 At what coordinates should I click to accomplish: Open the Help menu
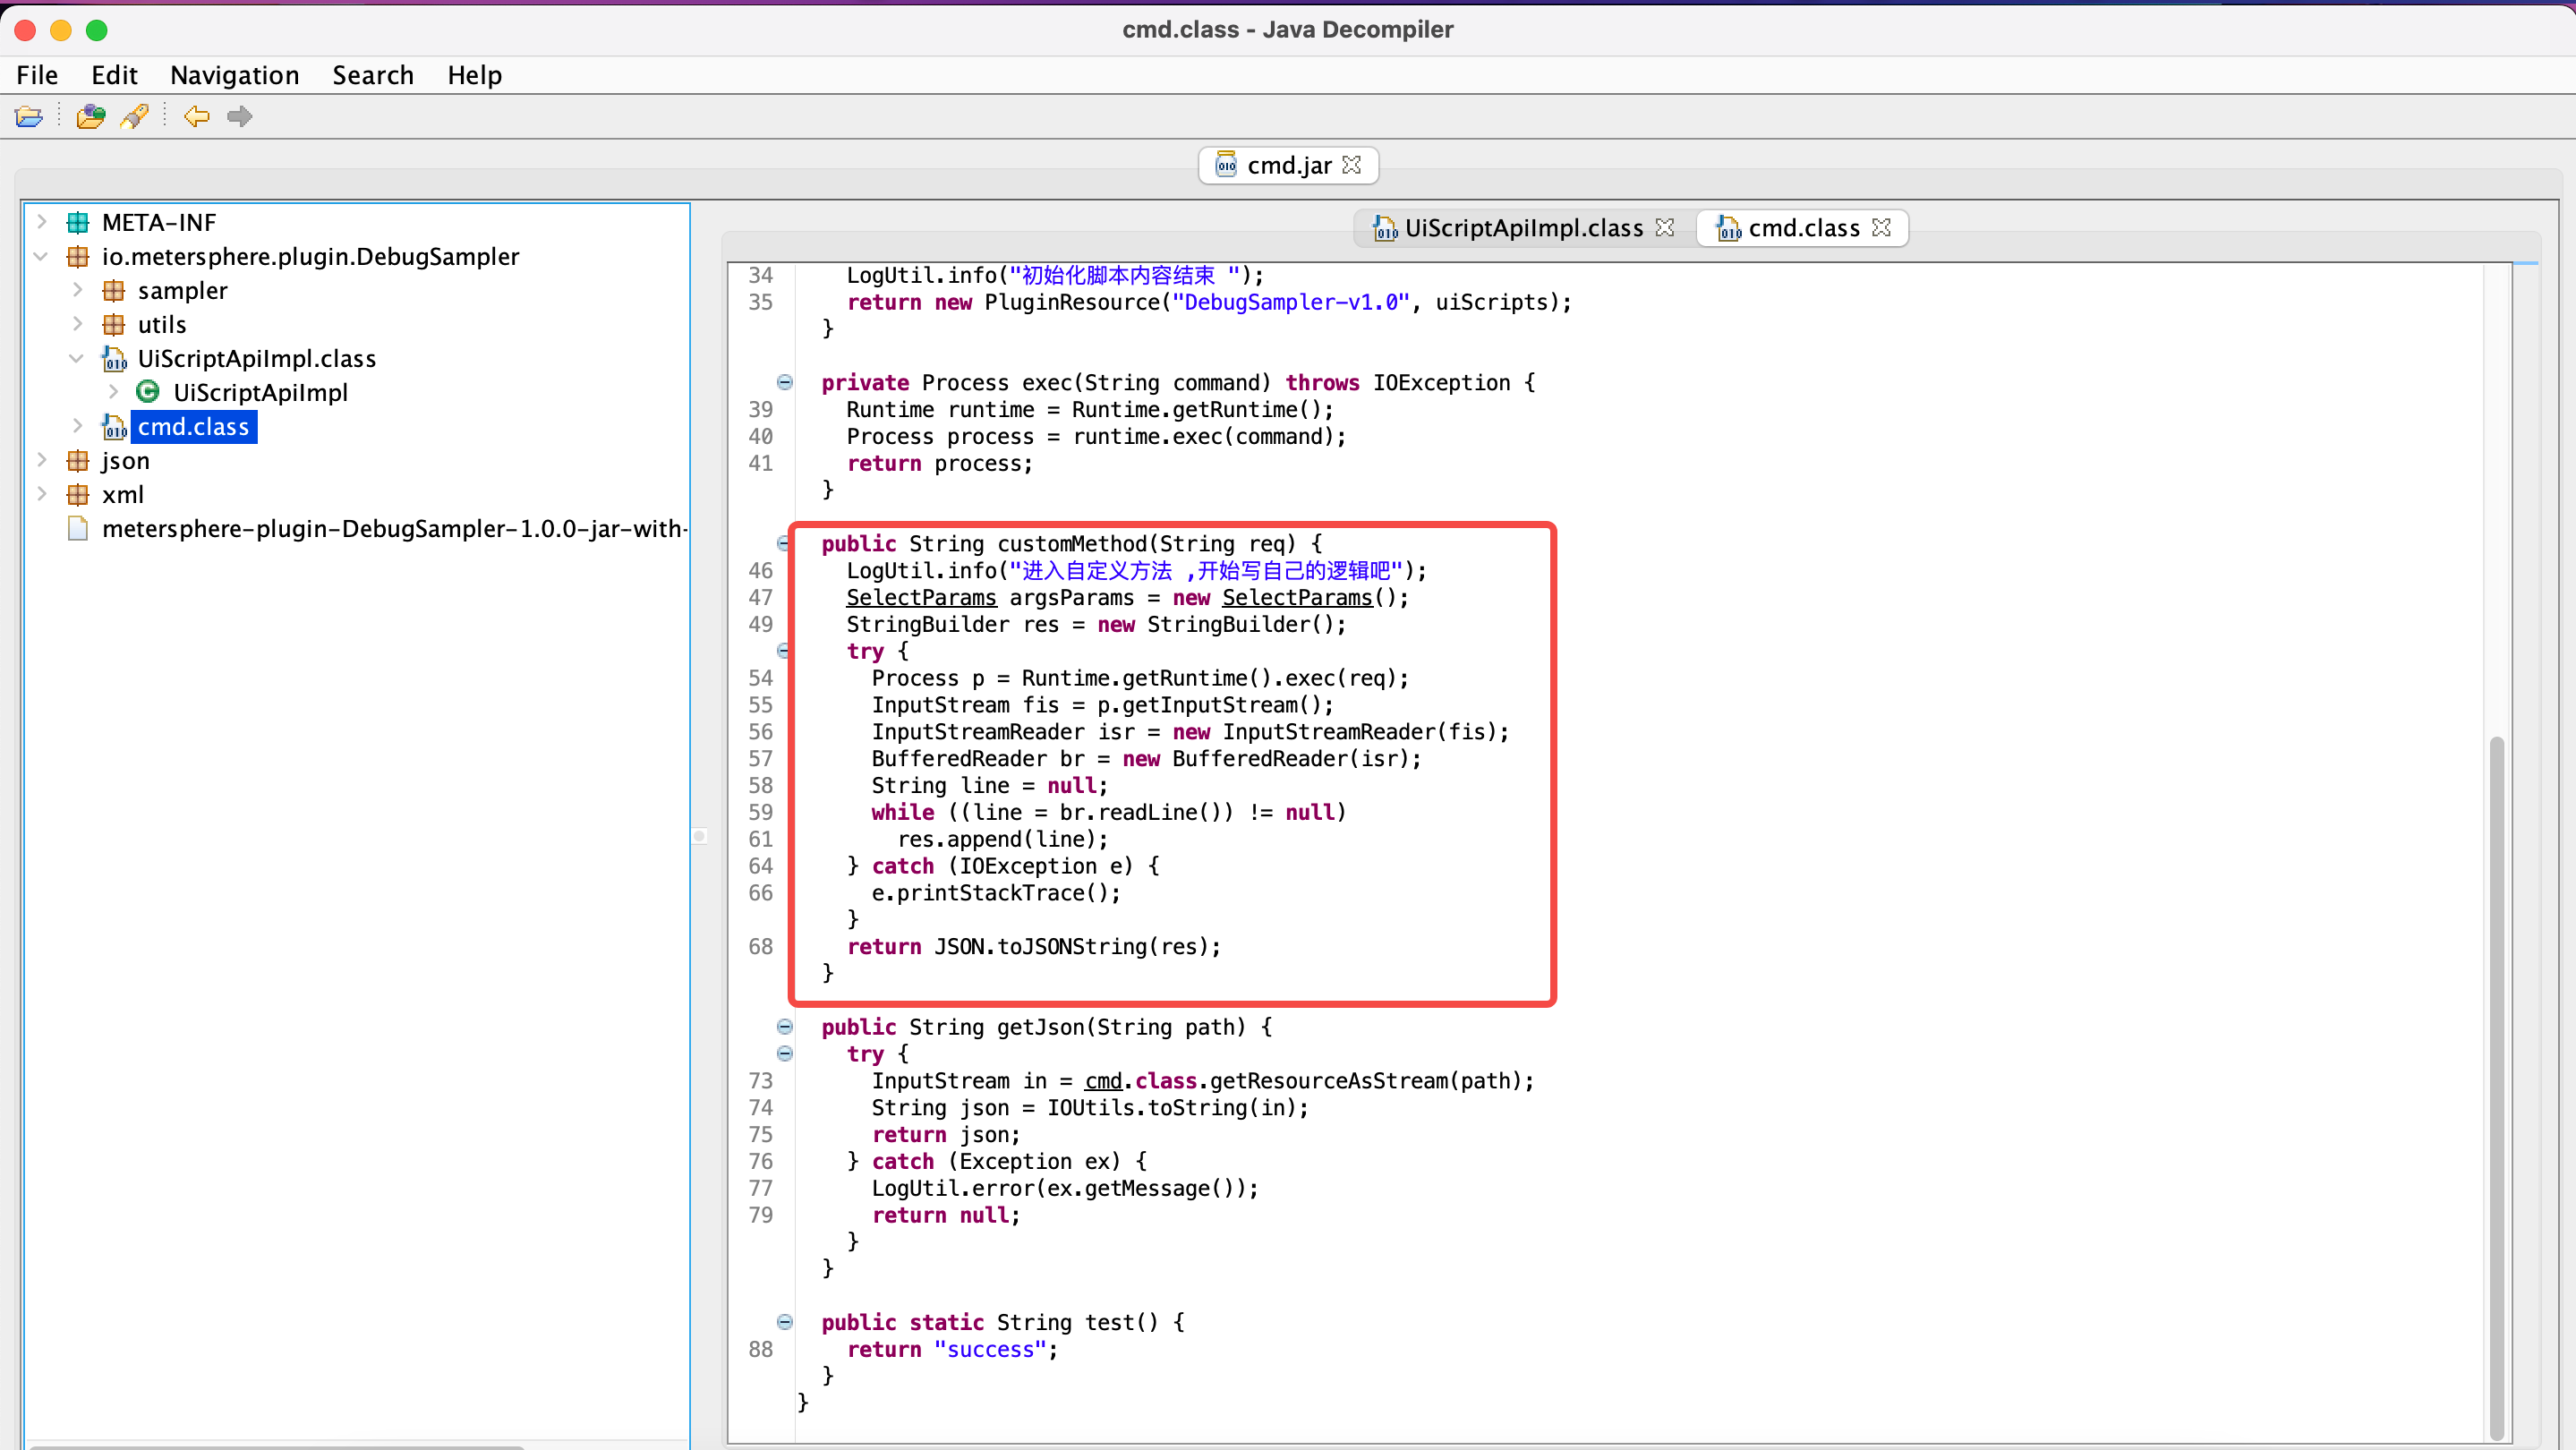pyautogui.click(x=474, y=75)
